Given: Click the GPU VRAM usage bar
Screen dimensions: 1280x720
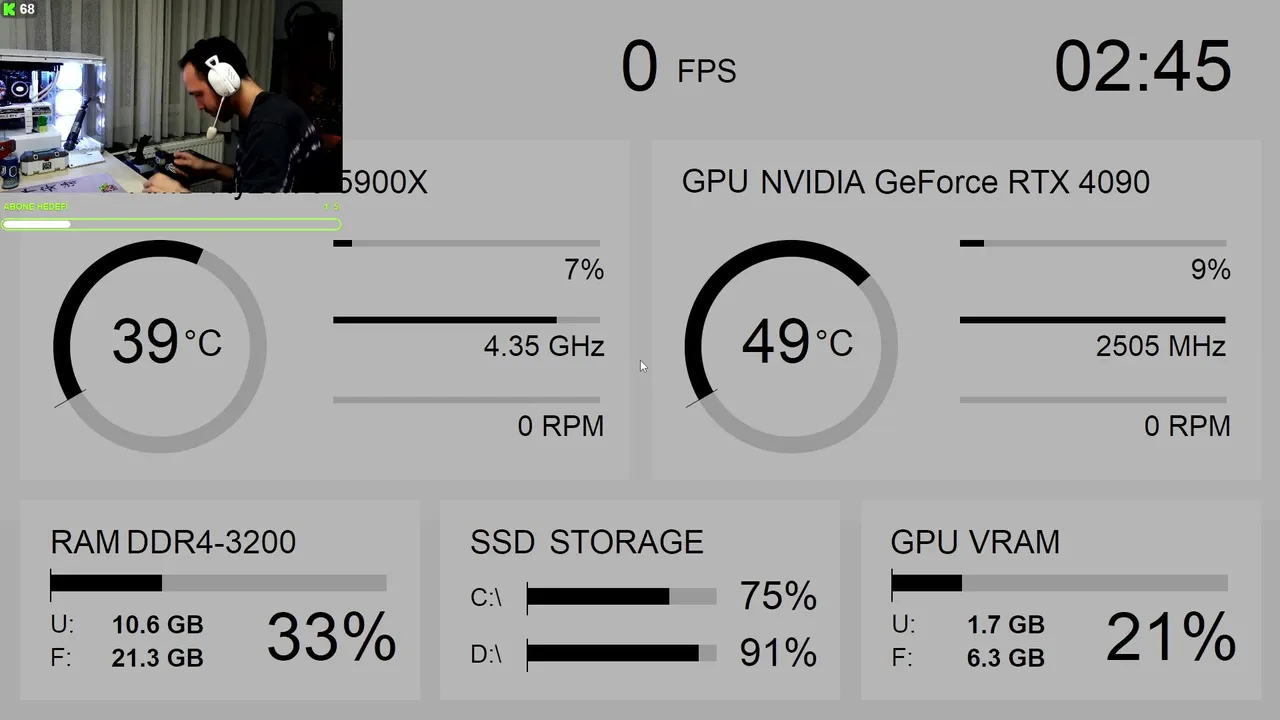Looking at the screenshot, I should coord(1059,583).
